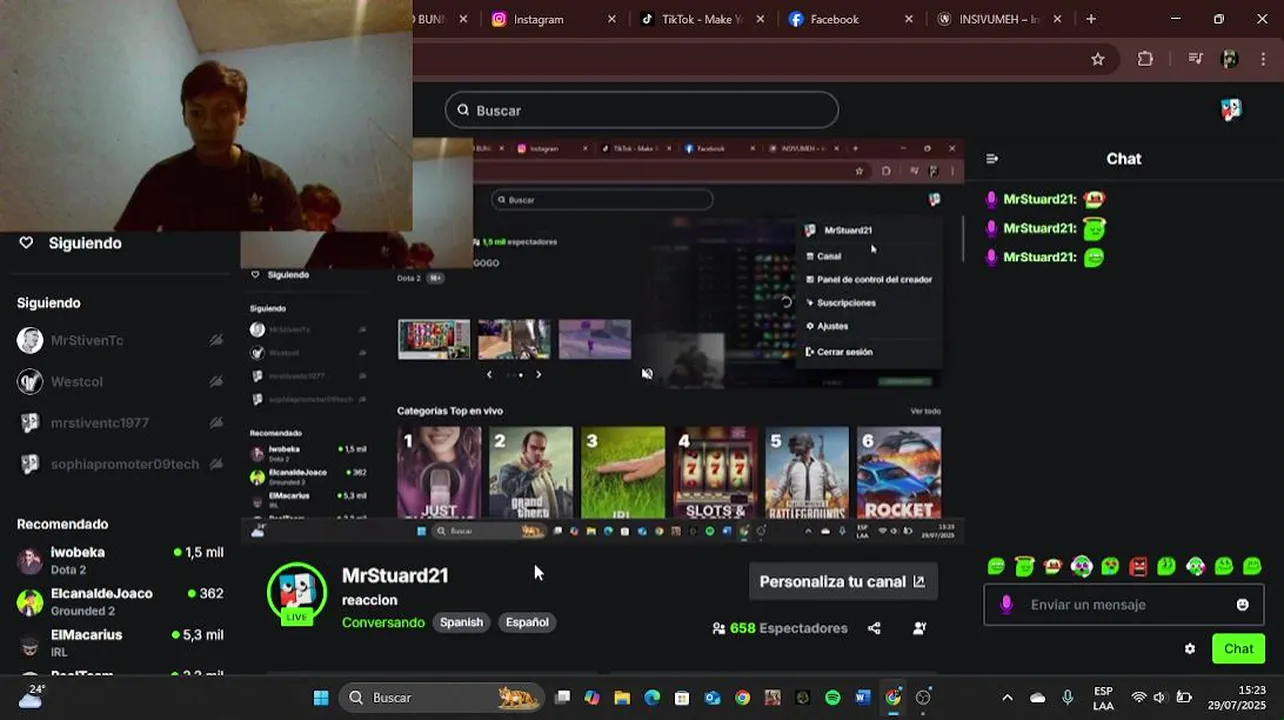The image size is (1284, 720).
Task: Click Chrome profile avatar in toolbar
Action: click(x=1230, y=59)
